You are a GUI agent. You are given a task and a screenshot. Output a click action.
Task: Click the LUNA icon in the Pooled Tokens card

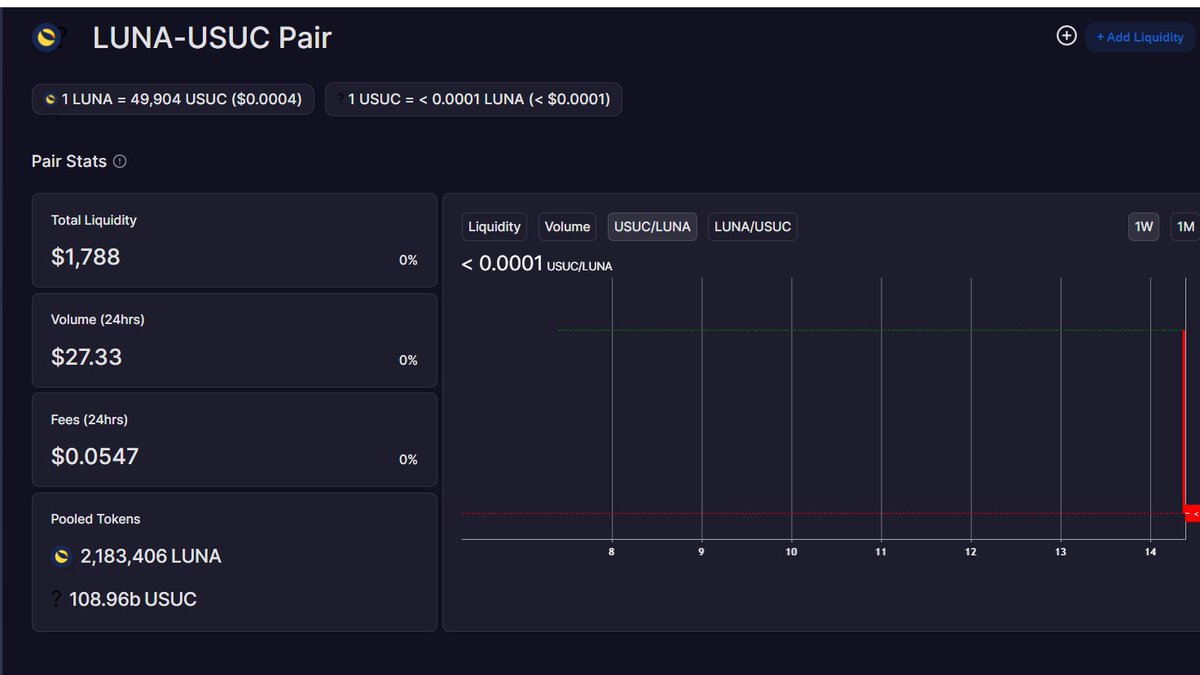pos(62,557)
